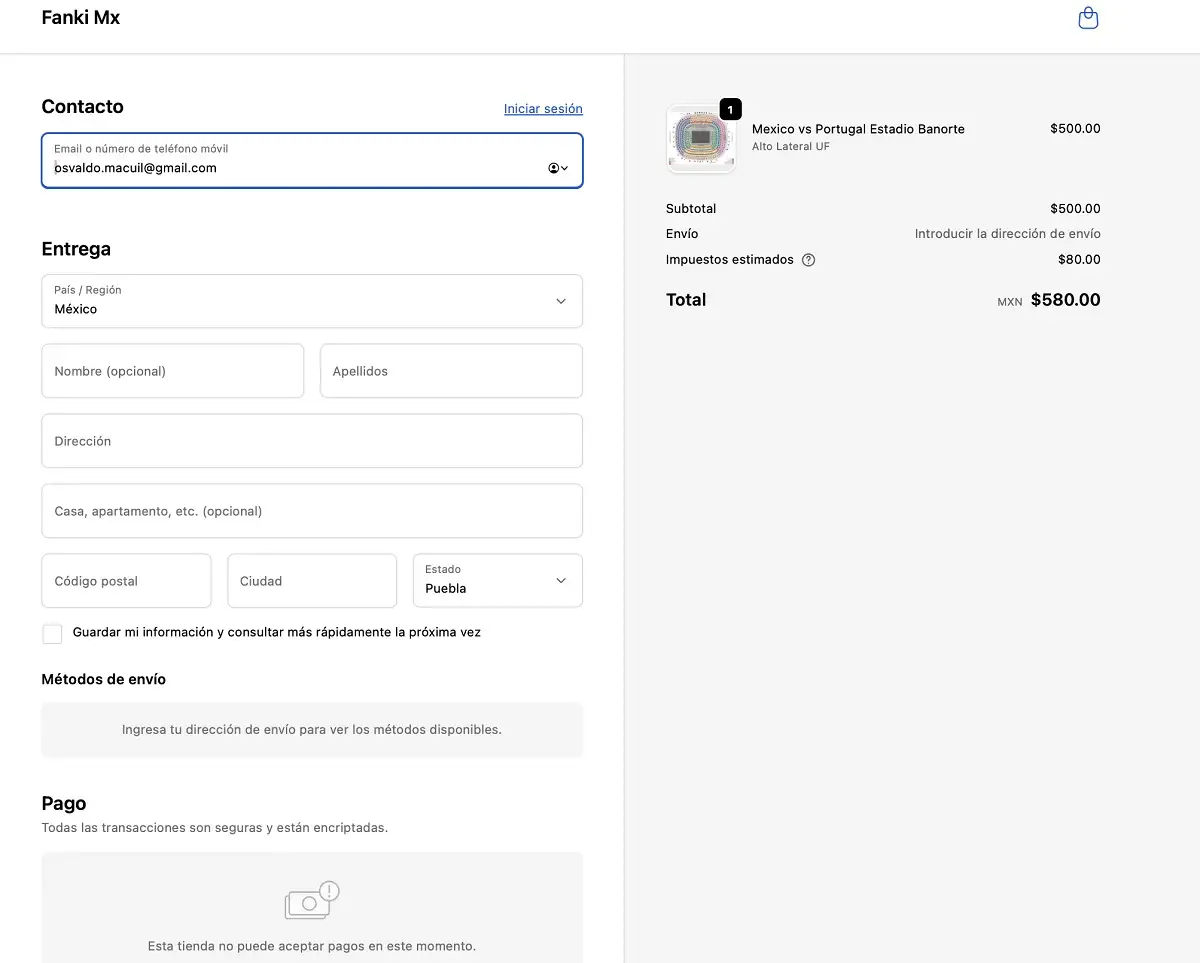Click the shipping methods info box

tap(311, 730)
